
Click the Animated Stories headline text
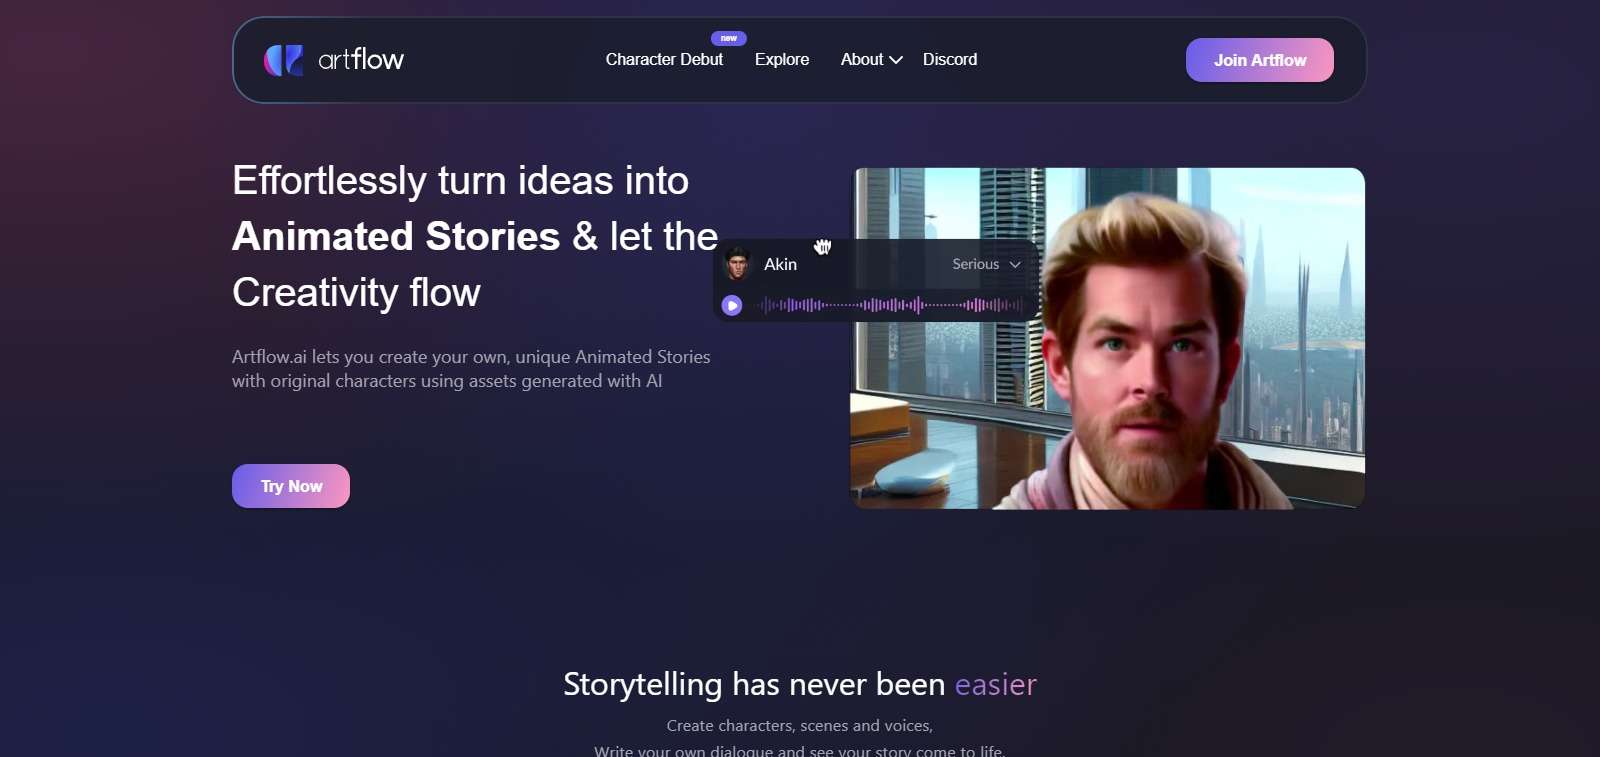396,237
